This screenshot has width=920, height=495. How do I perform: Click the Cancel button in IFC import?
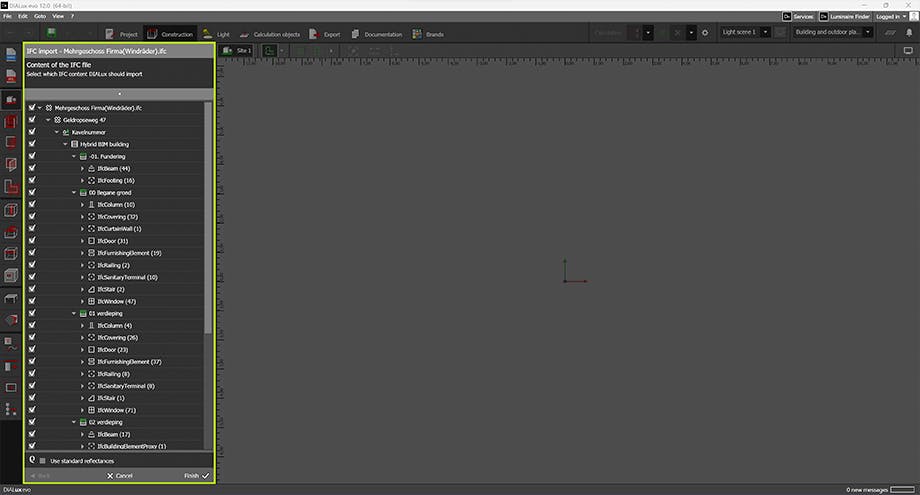[x=120, y=476]
